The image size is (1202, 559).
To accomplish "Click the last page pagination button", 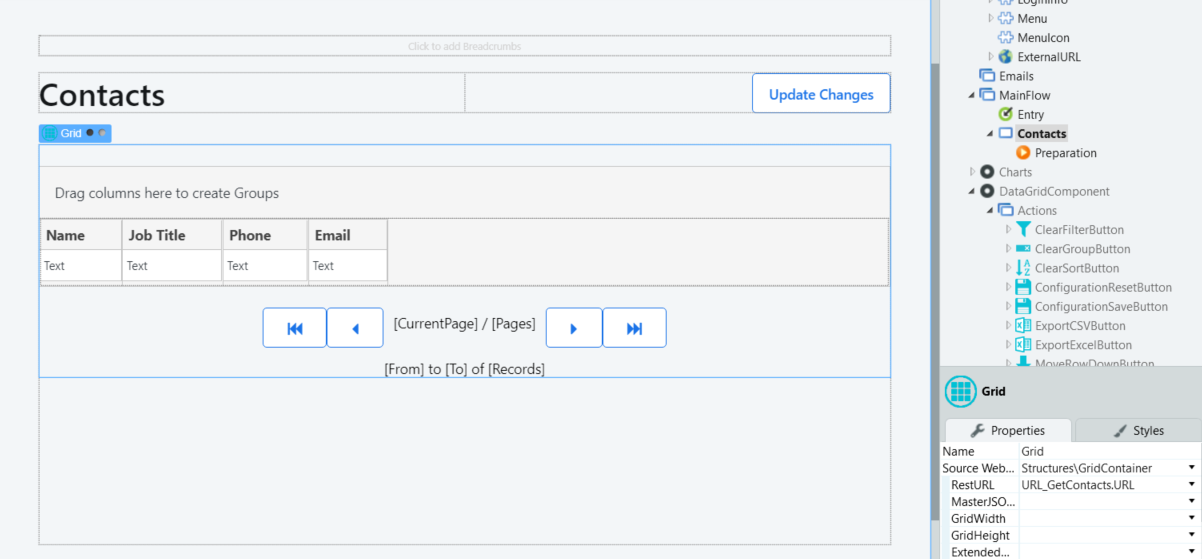I will 634,328.
